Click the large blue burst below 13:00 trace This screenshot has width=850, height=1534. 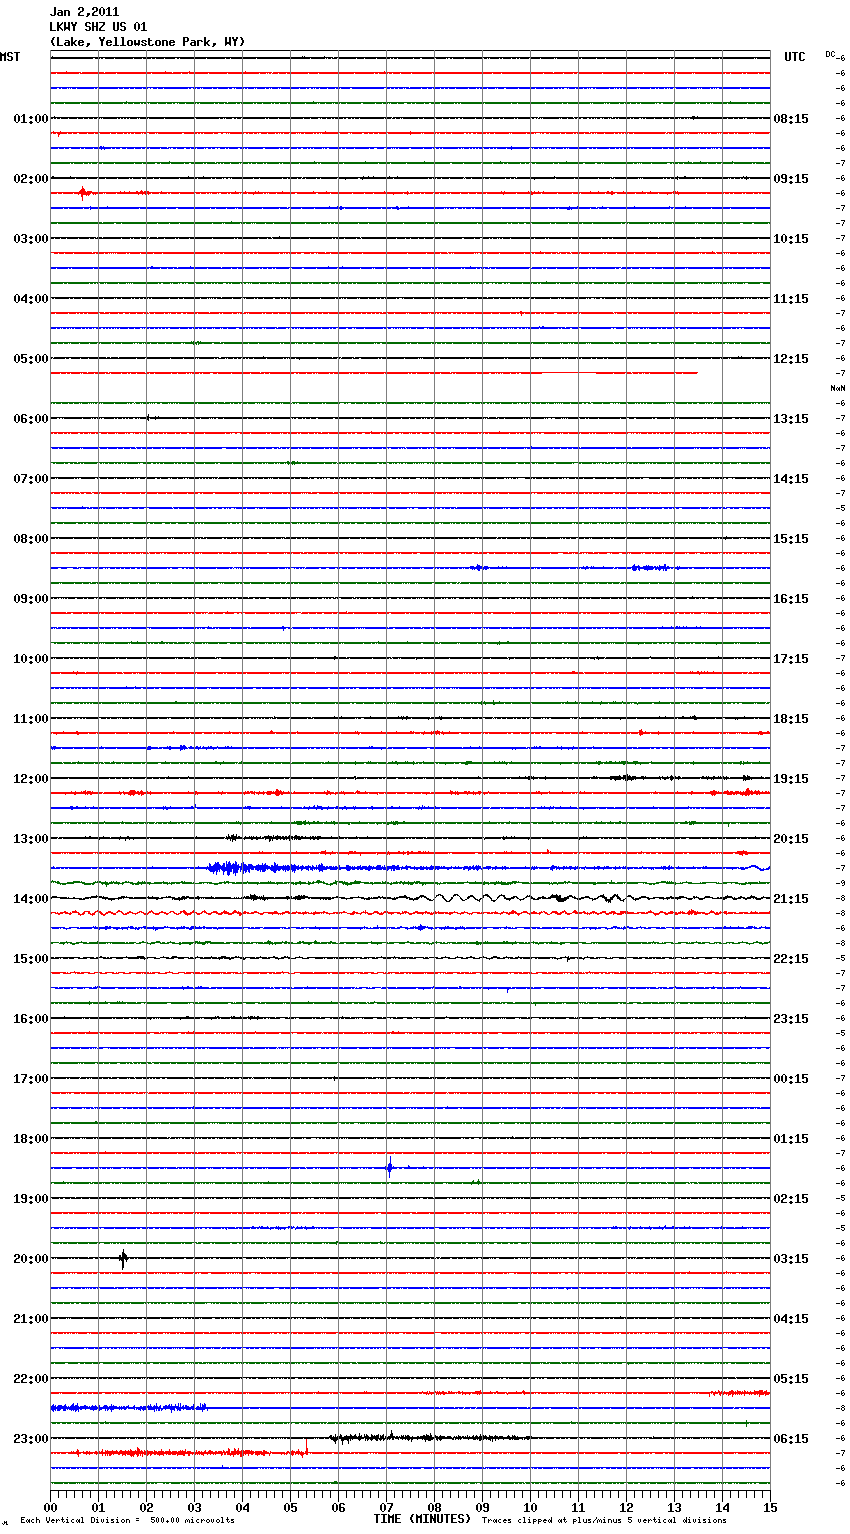(250, 868)
